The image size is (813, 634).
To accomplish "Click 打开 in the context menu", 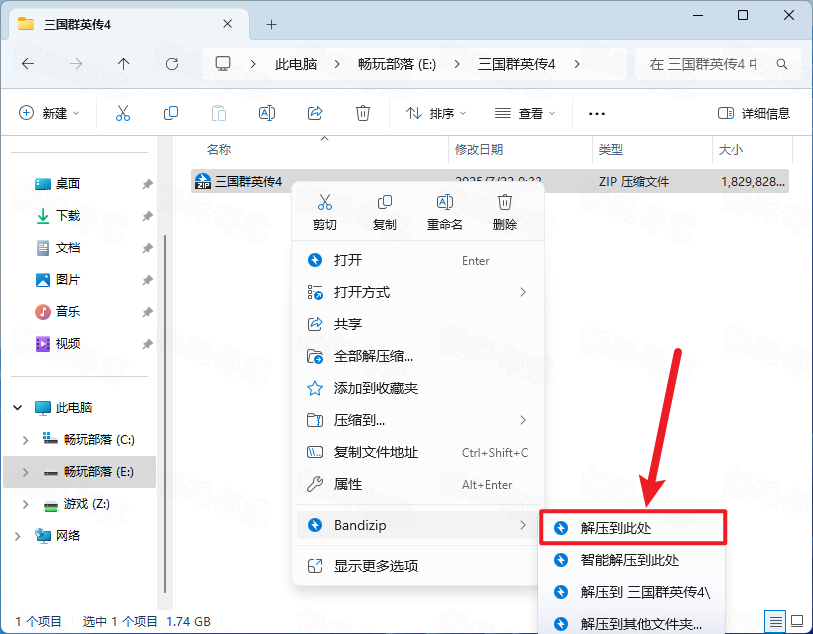I will pos(418,260).
